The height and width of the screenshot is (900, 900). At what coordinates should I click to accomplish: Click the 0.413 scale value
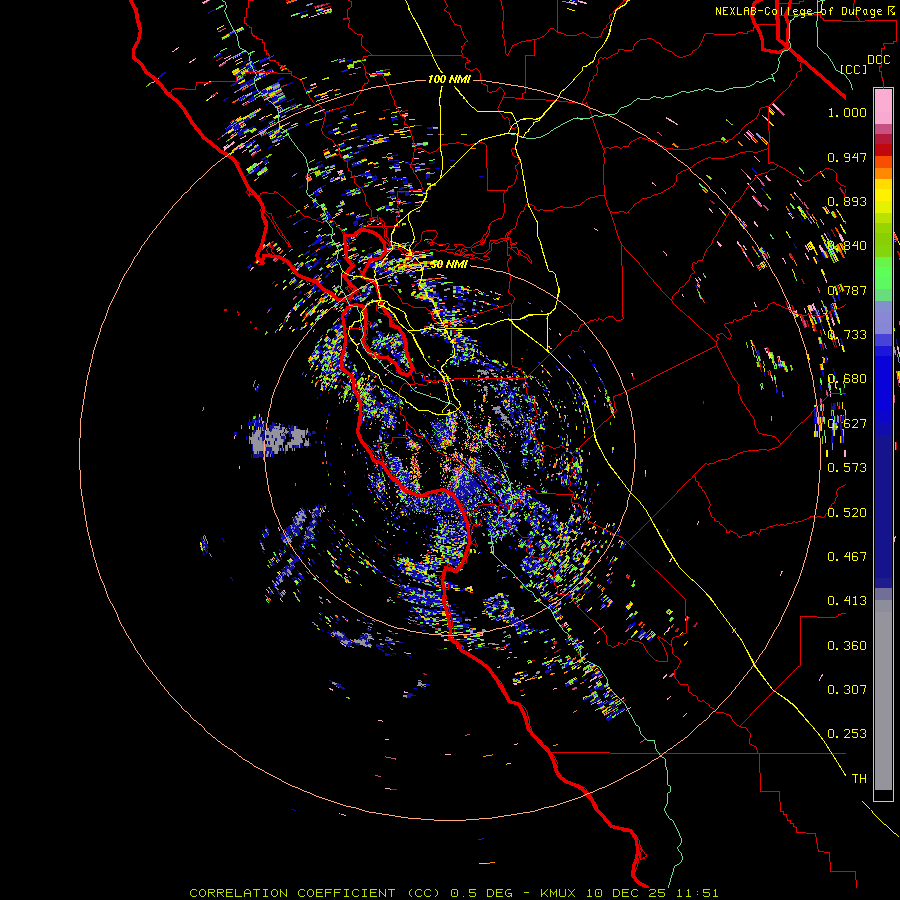tap(847, 601)
